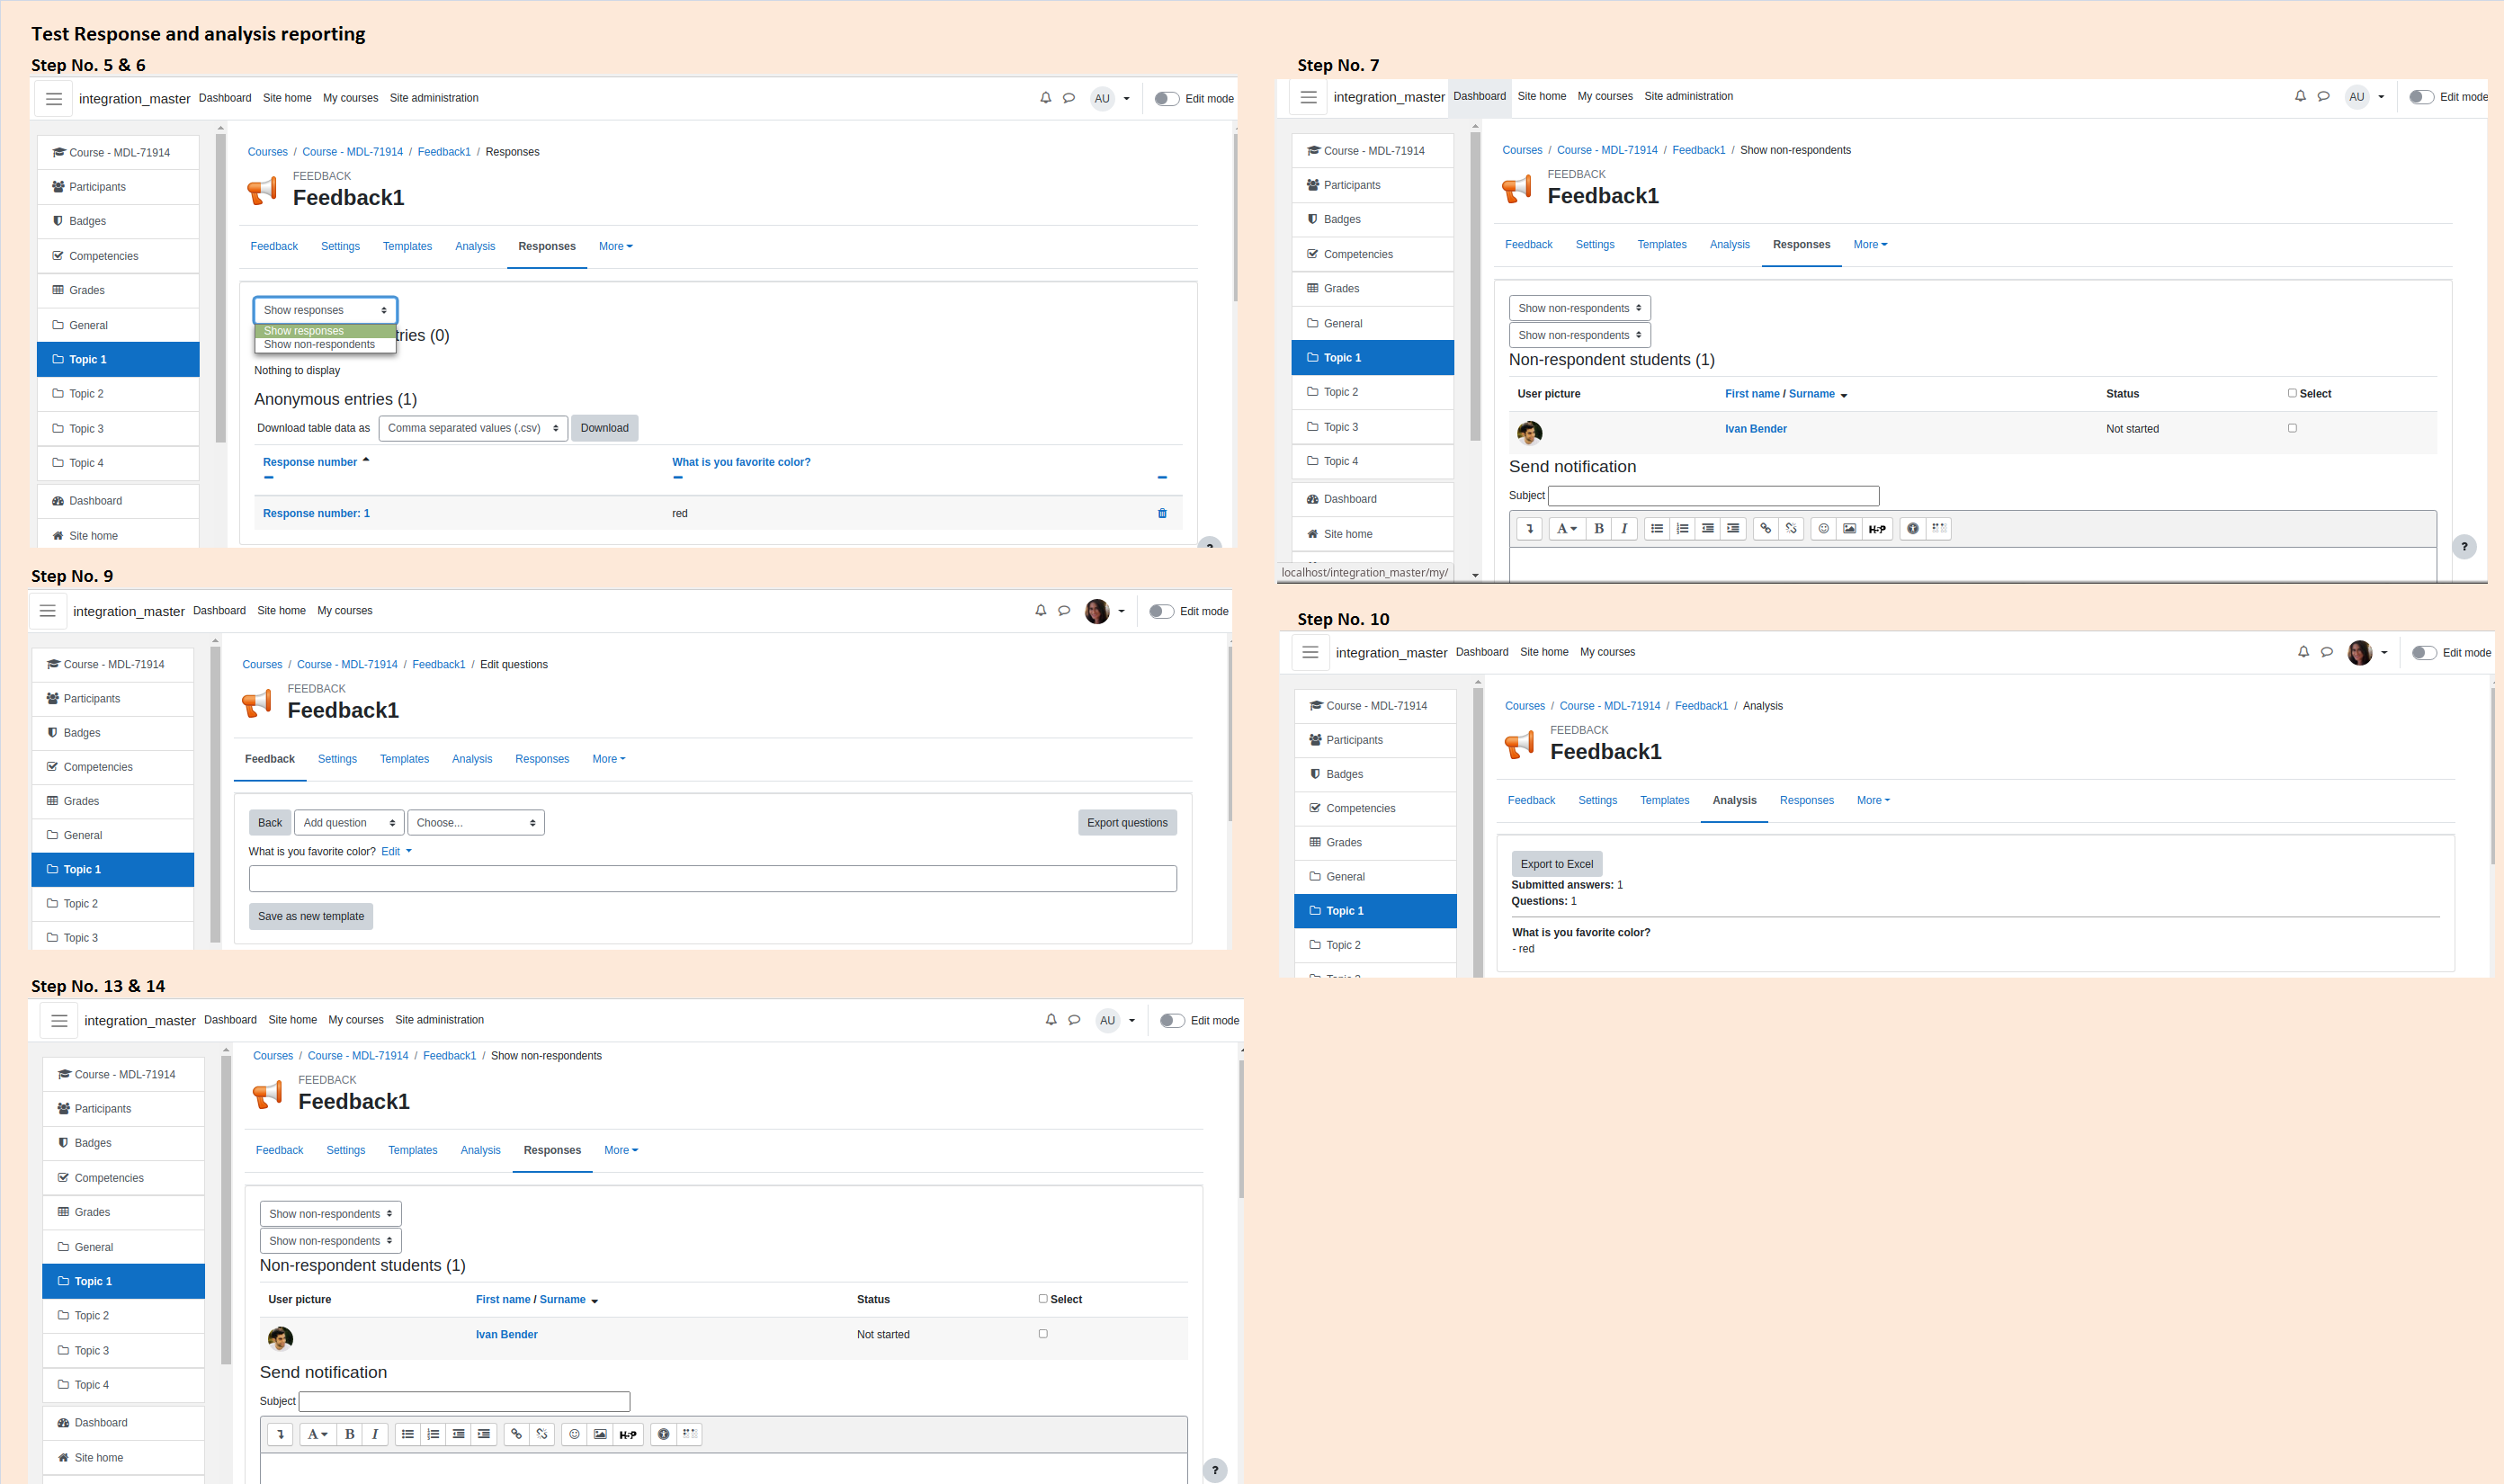
Task: Open the Feedback tab in the Step 13 & 14 panel
Action: click(x=279, y=1150)
